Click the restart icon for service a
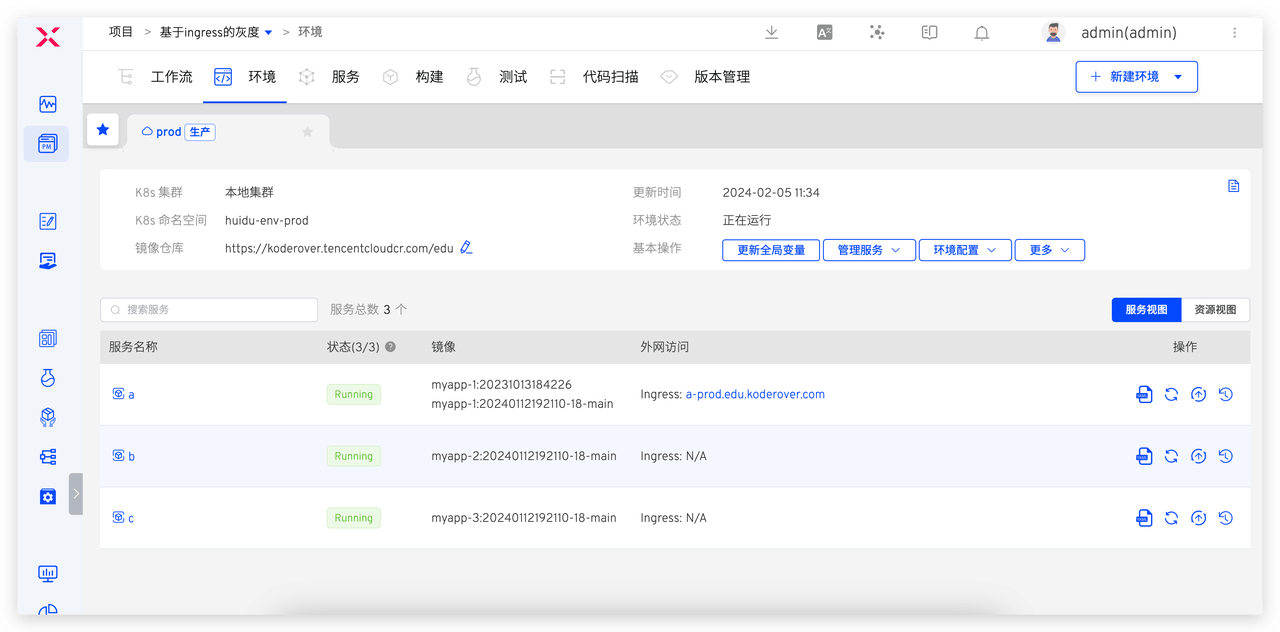 click(x=1171, y=395)
